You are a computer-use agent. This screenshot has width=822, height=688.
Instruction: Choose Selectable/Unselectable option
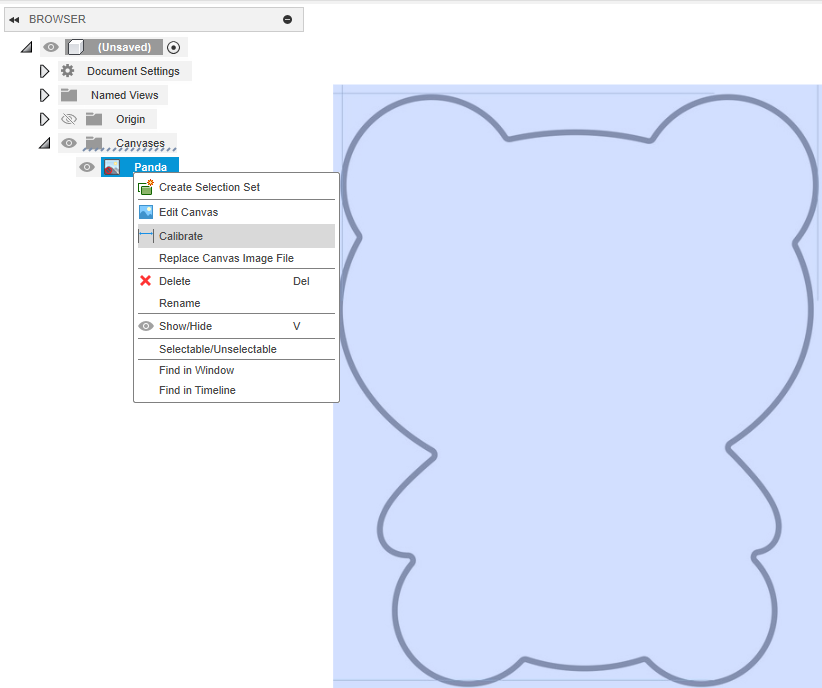click(x=236, y=349)
